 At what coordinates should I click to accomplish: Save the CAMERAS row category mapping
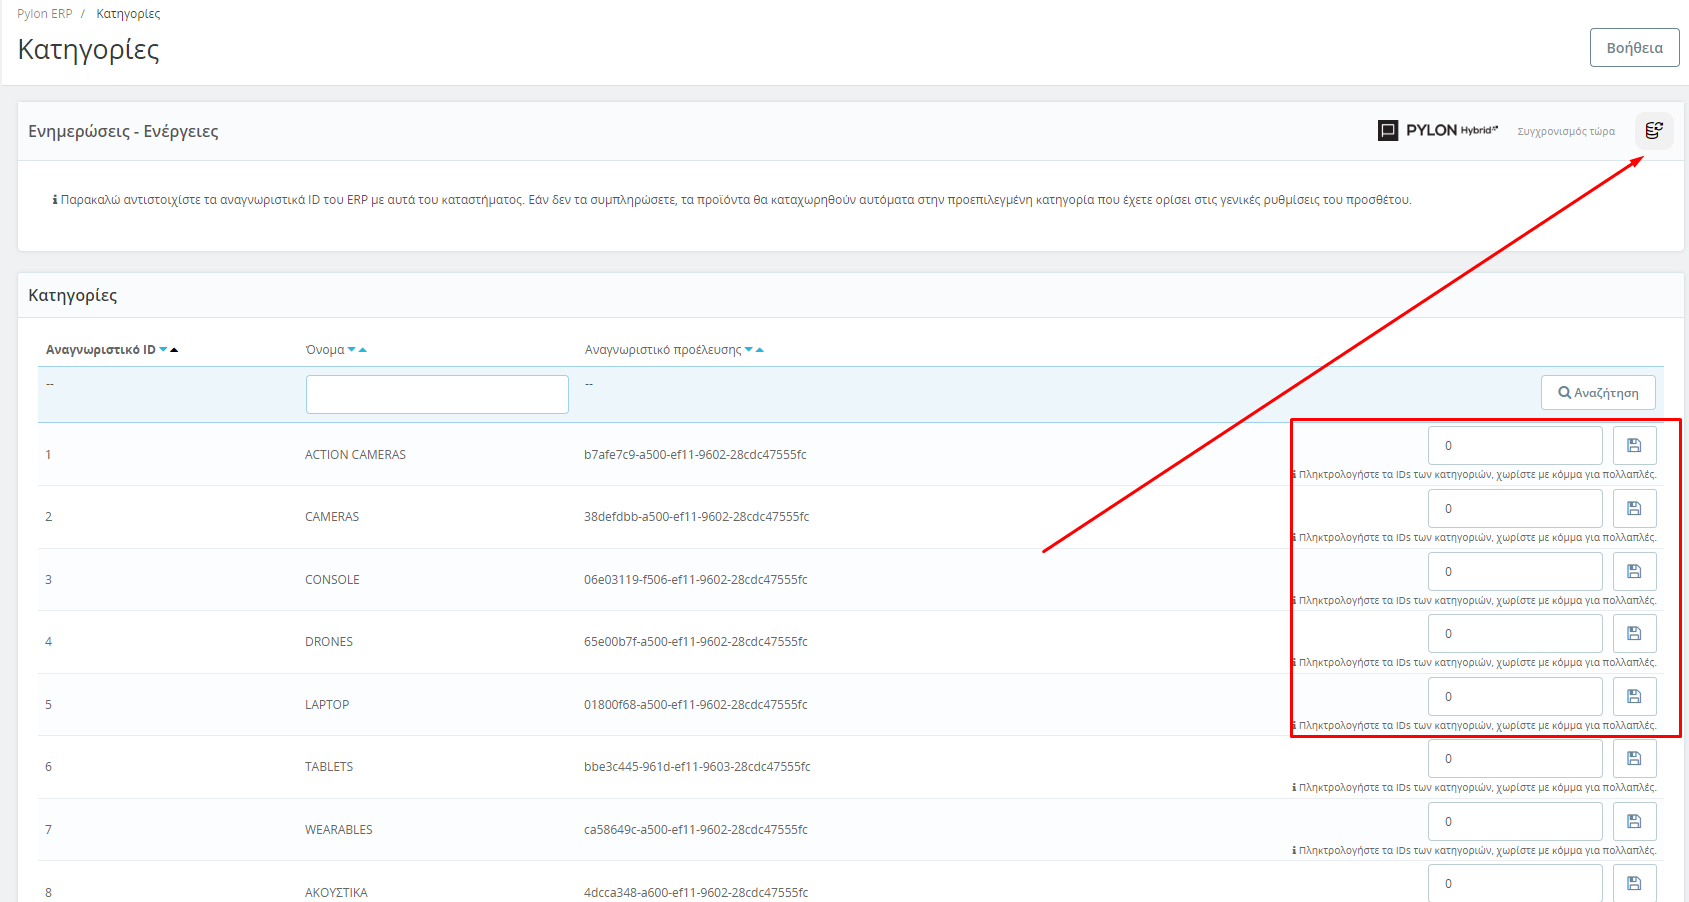(1634, 509)
